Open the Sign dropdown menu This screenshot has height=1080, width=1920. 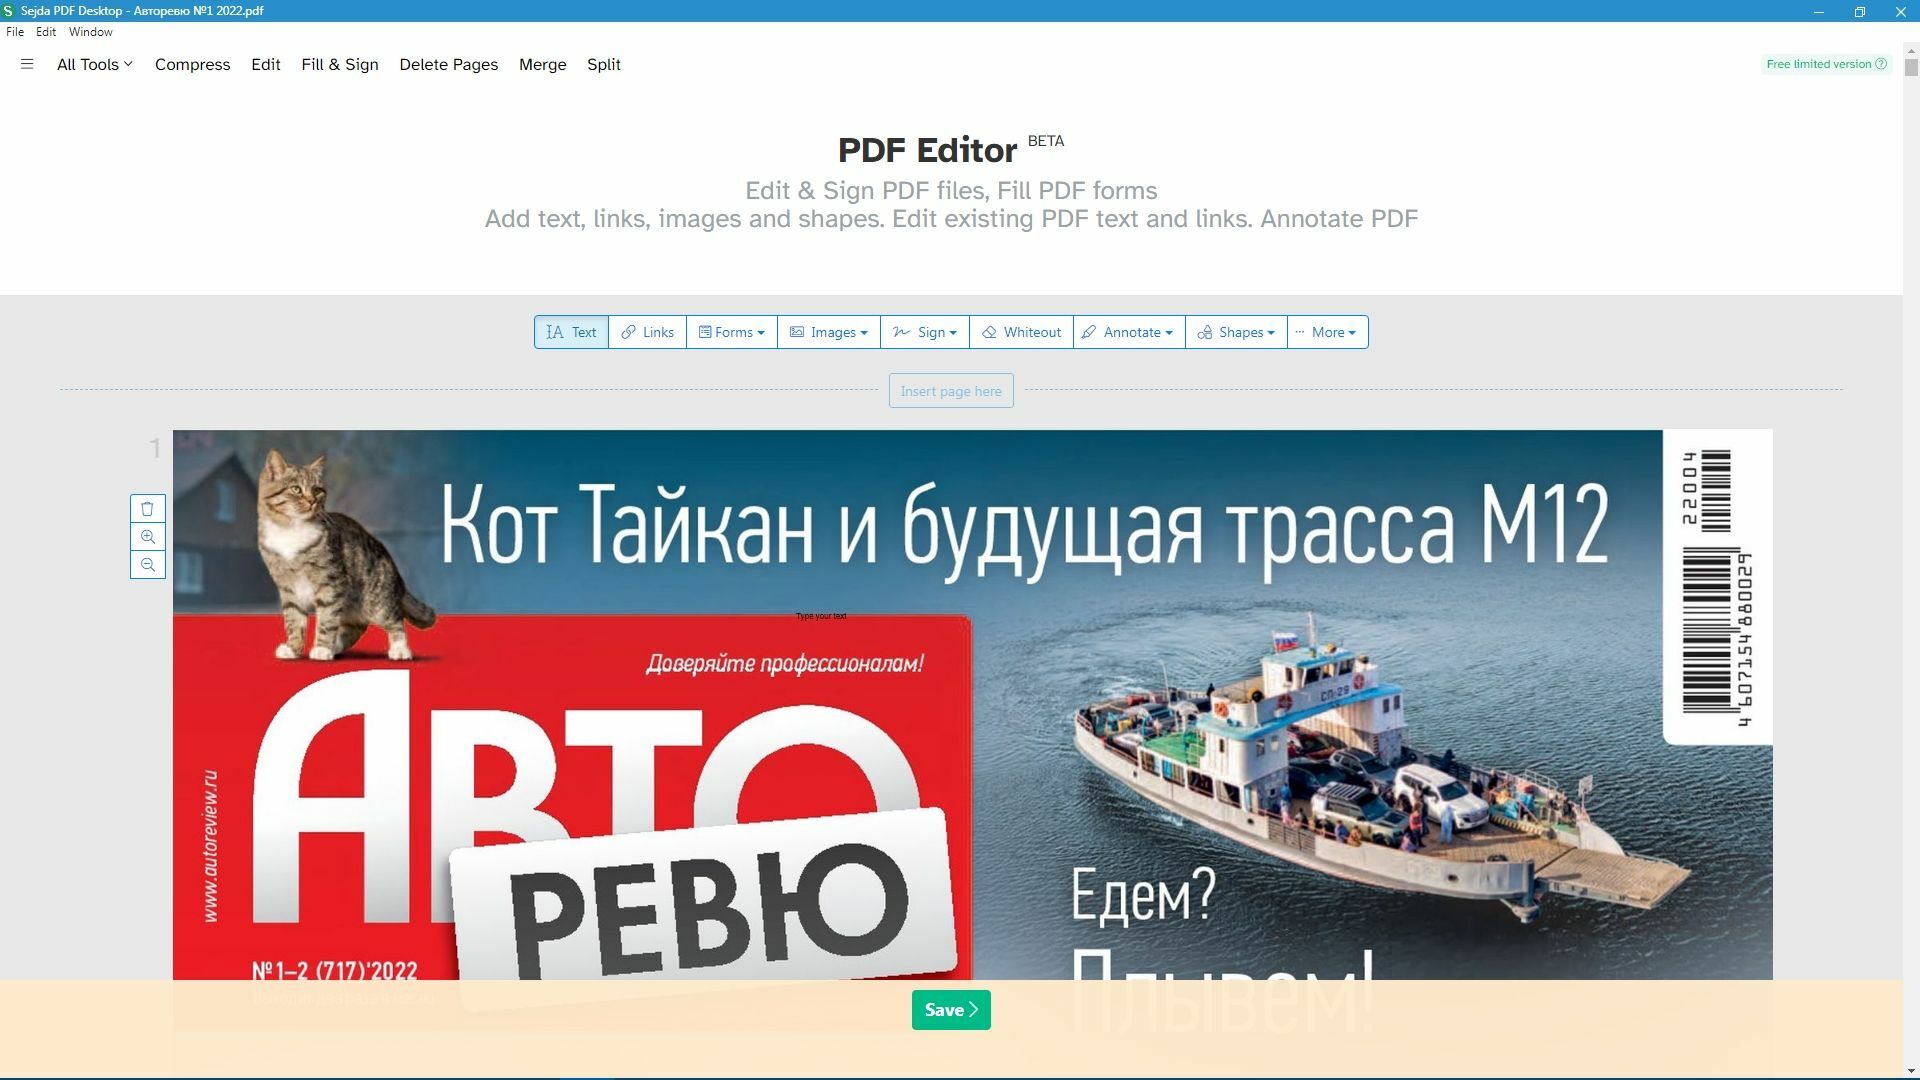pyautogui.click(x=925, y=332)
